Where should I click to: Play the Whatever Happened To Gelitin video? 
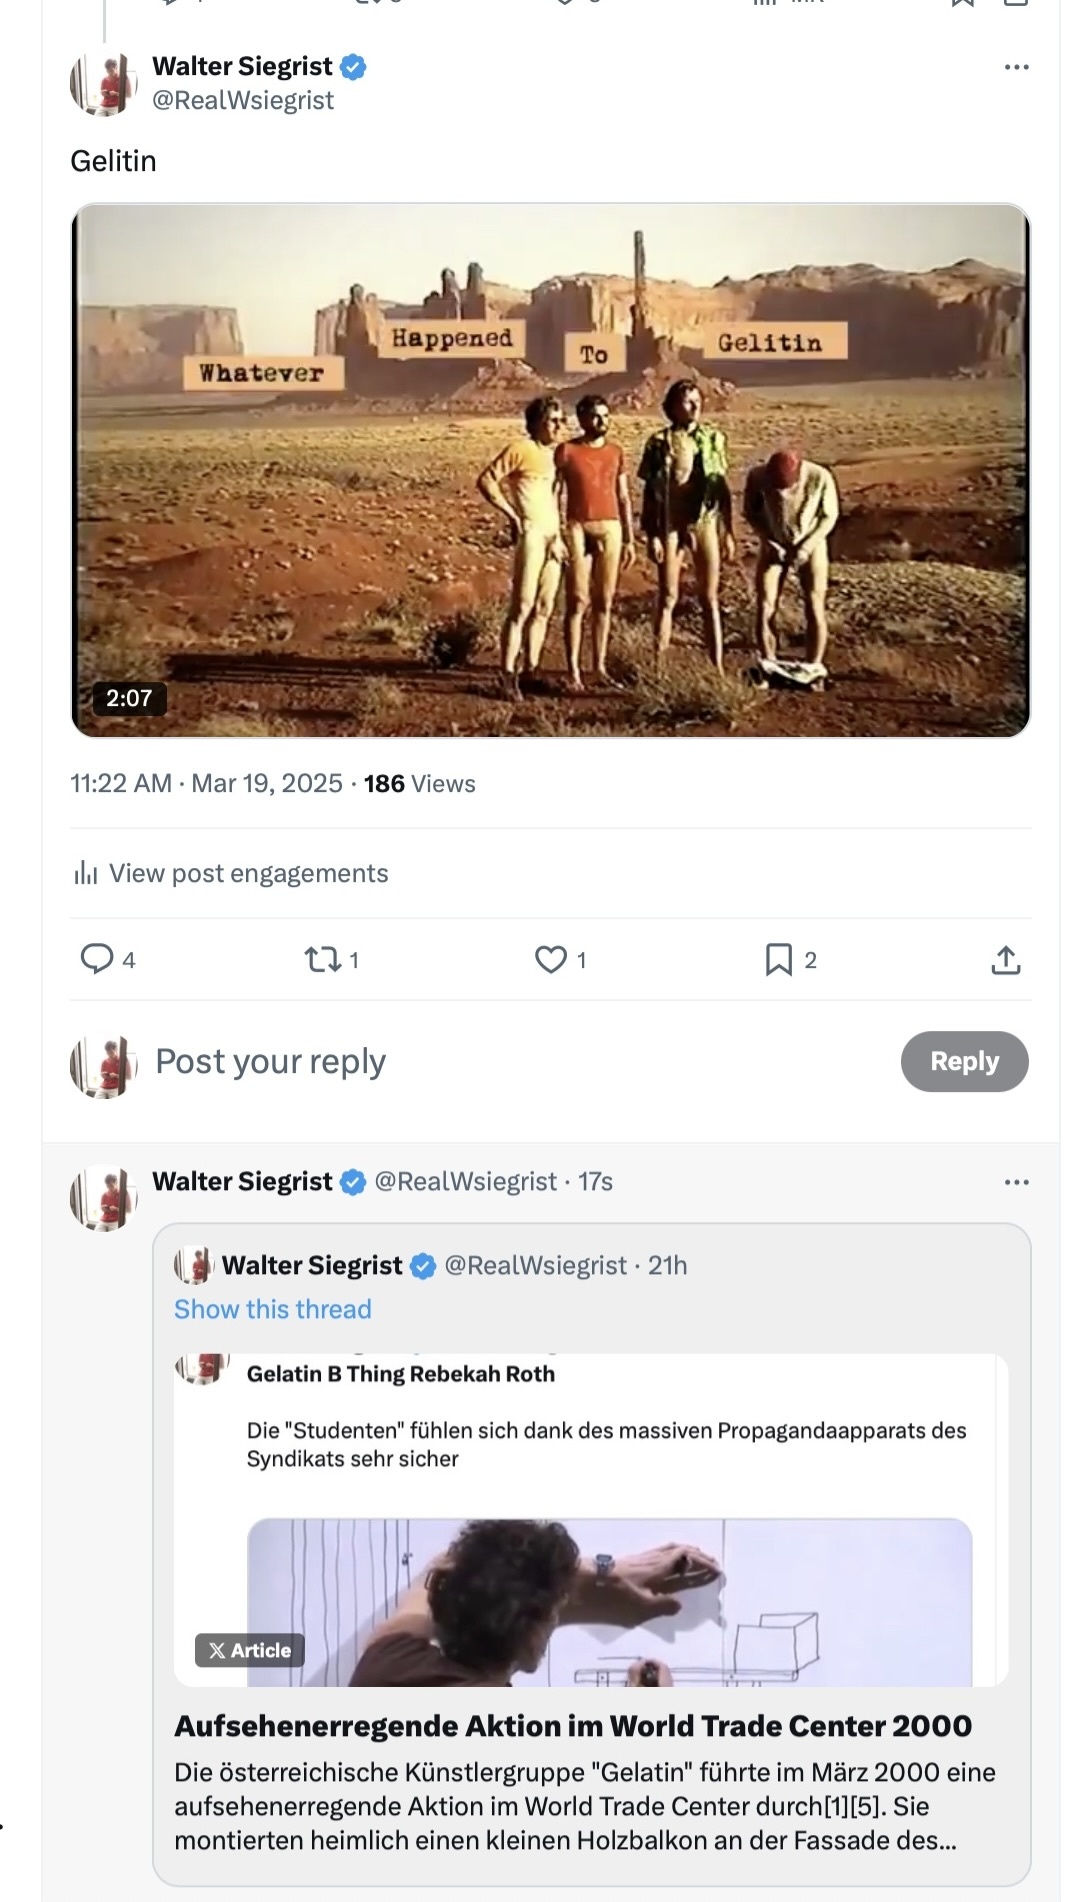551,470
